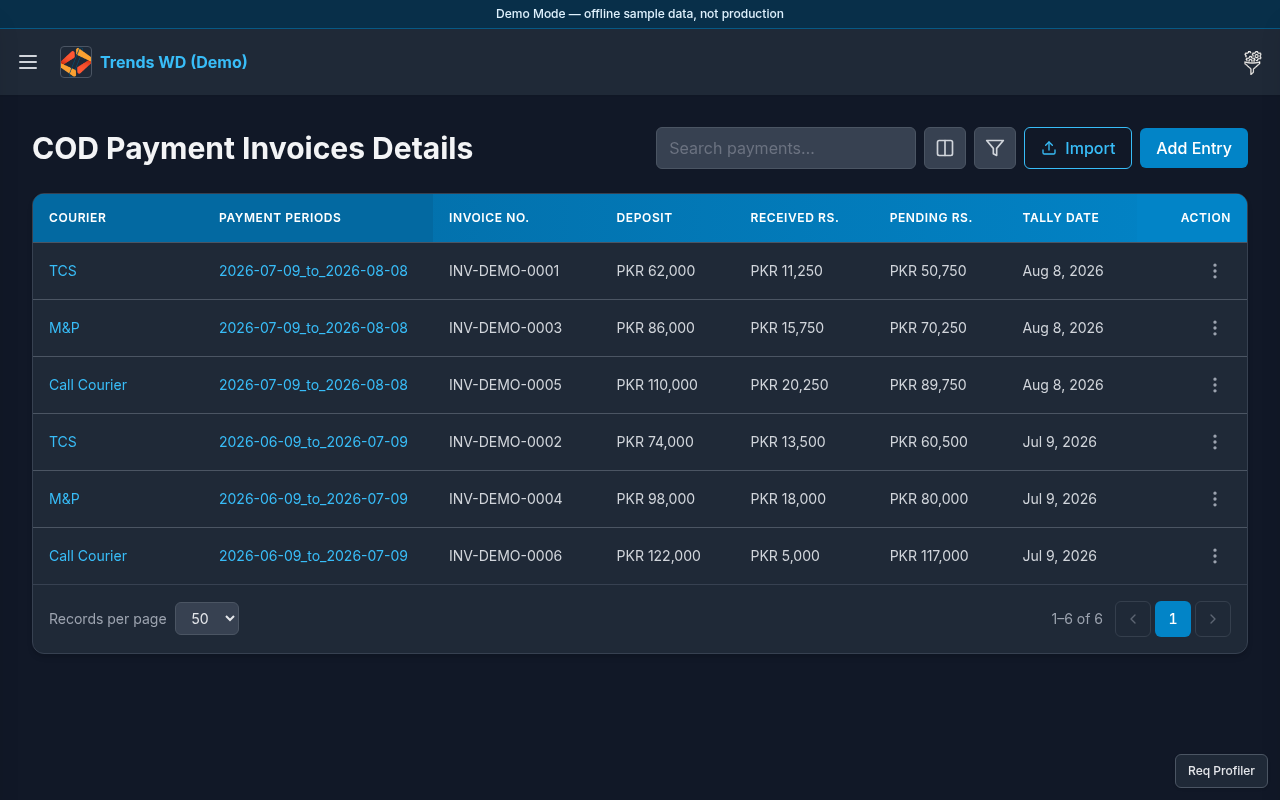Open the Trends WD (Demo) home link
The image size is (1280, 800).
(x=174, y=62)
